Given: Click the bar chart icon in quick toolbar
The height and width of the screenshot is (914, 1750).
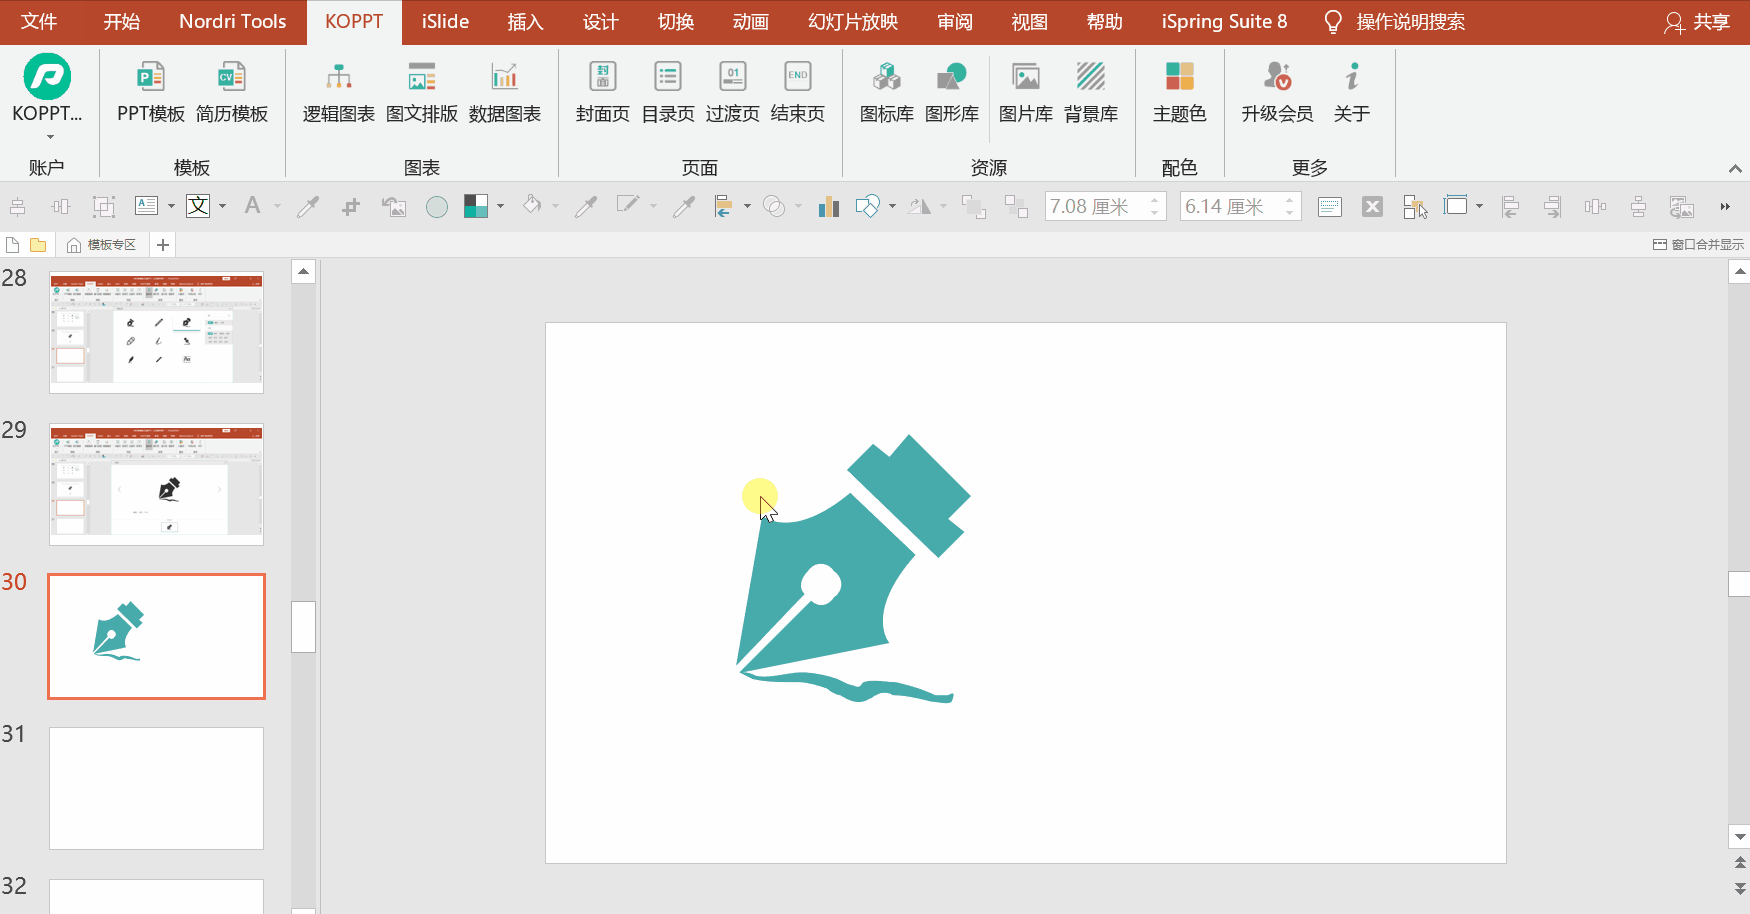Looking at the screenshot, I should tap(828, 206).
